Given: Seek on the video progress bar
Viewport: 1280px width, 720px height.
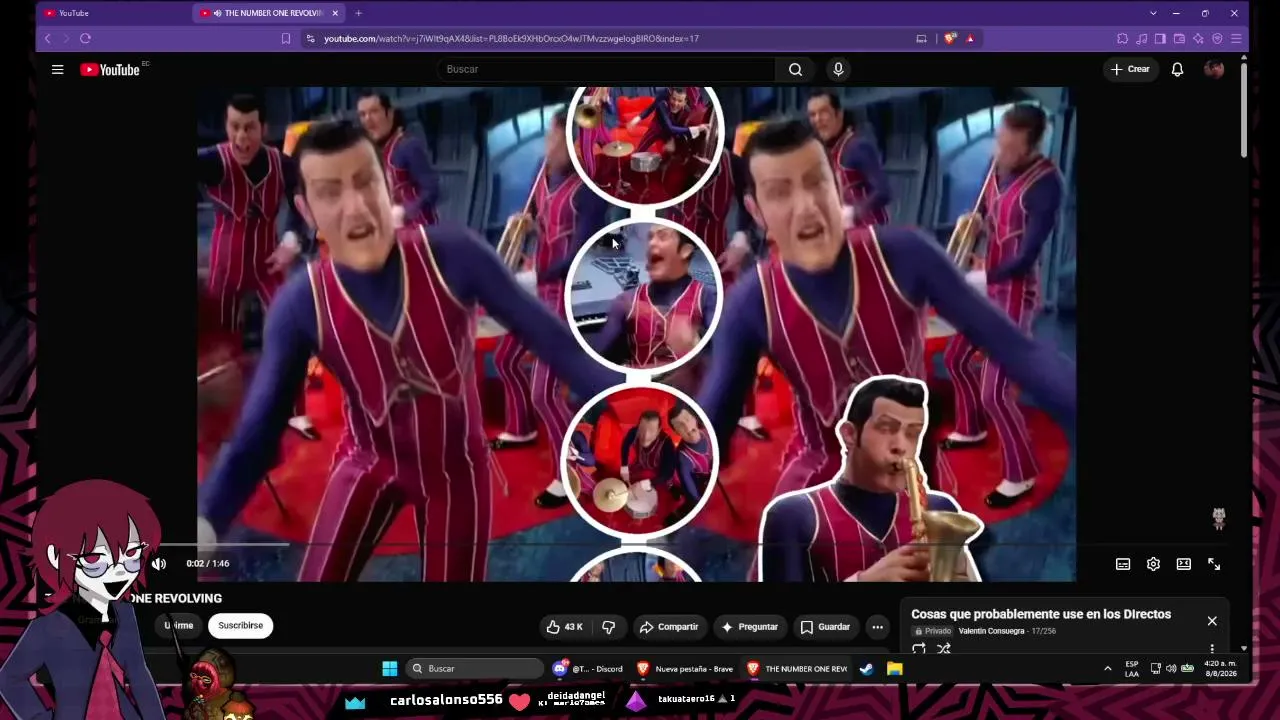Looking at the screenshot, I should click(636, 545).
